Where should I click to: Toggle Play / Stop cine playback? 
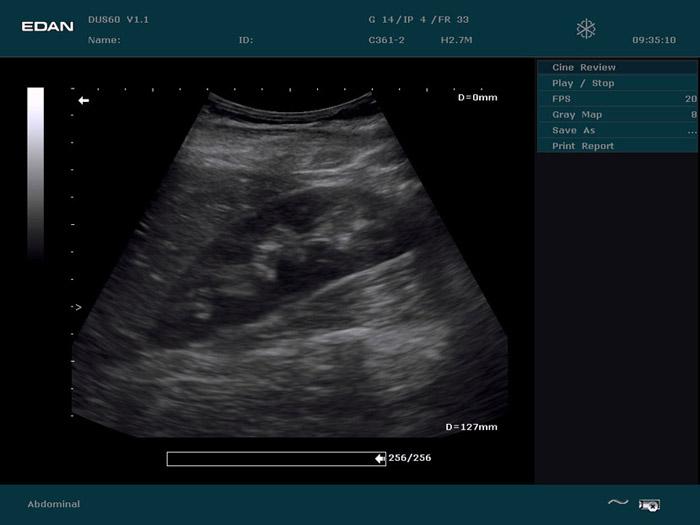(584, 83)
